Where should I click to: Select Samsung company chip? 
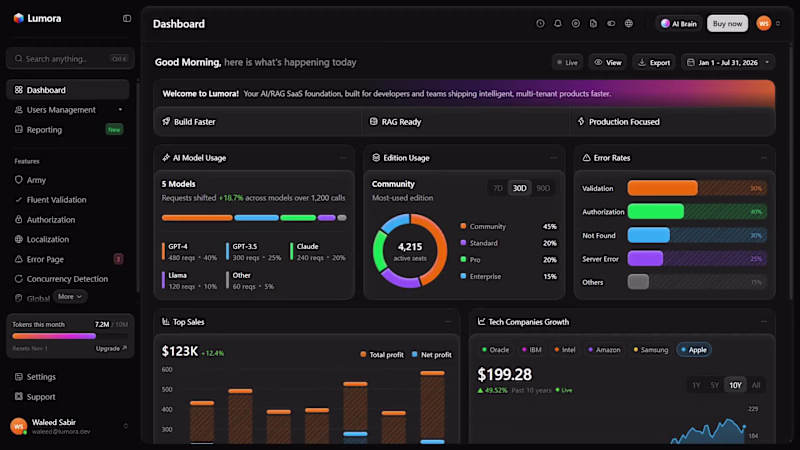pyautogui.click(x=651, y=350)
